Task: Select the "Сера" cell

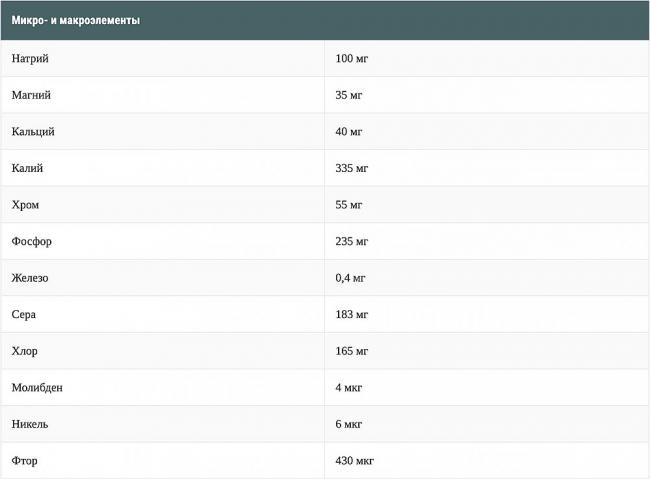Action: pos(25,314)
